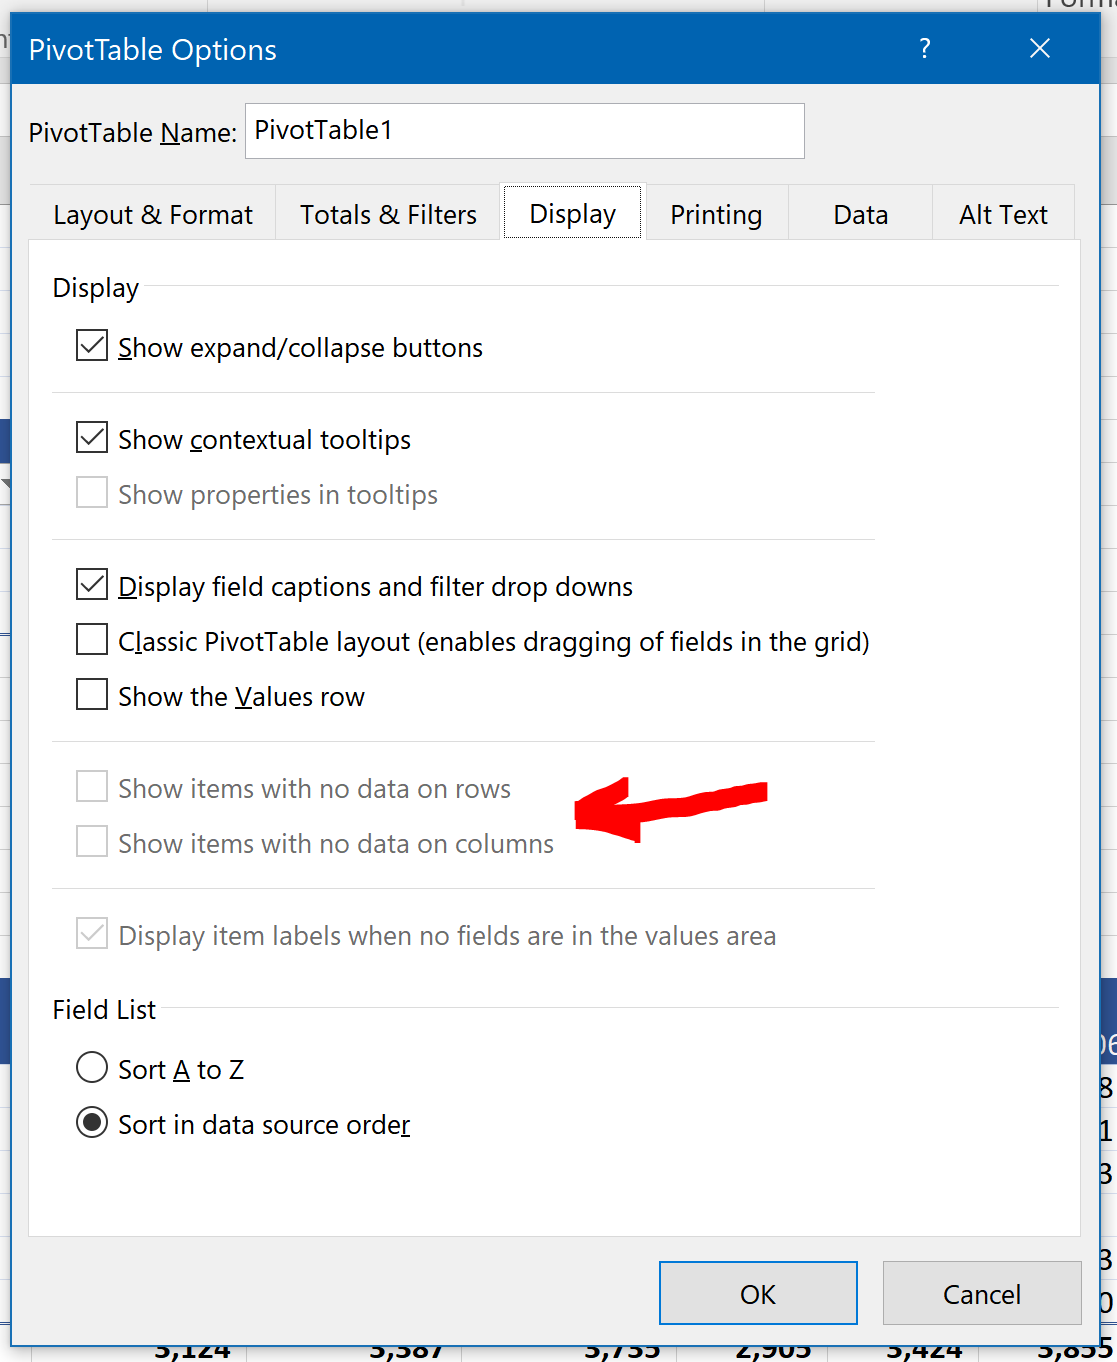Click the Cancel button
The height and width of the screenshot is (1362, 1117).
click(982, 1293)
